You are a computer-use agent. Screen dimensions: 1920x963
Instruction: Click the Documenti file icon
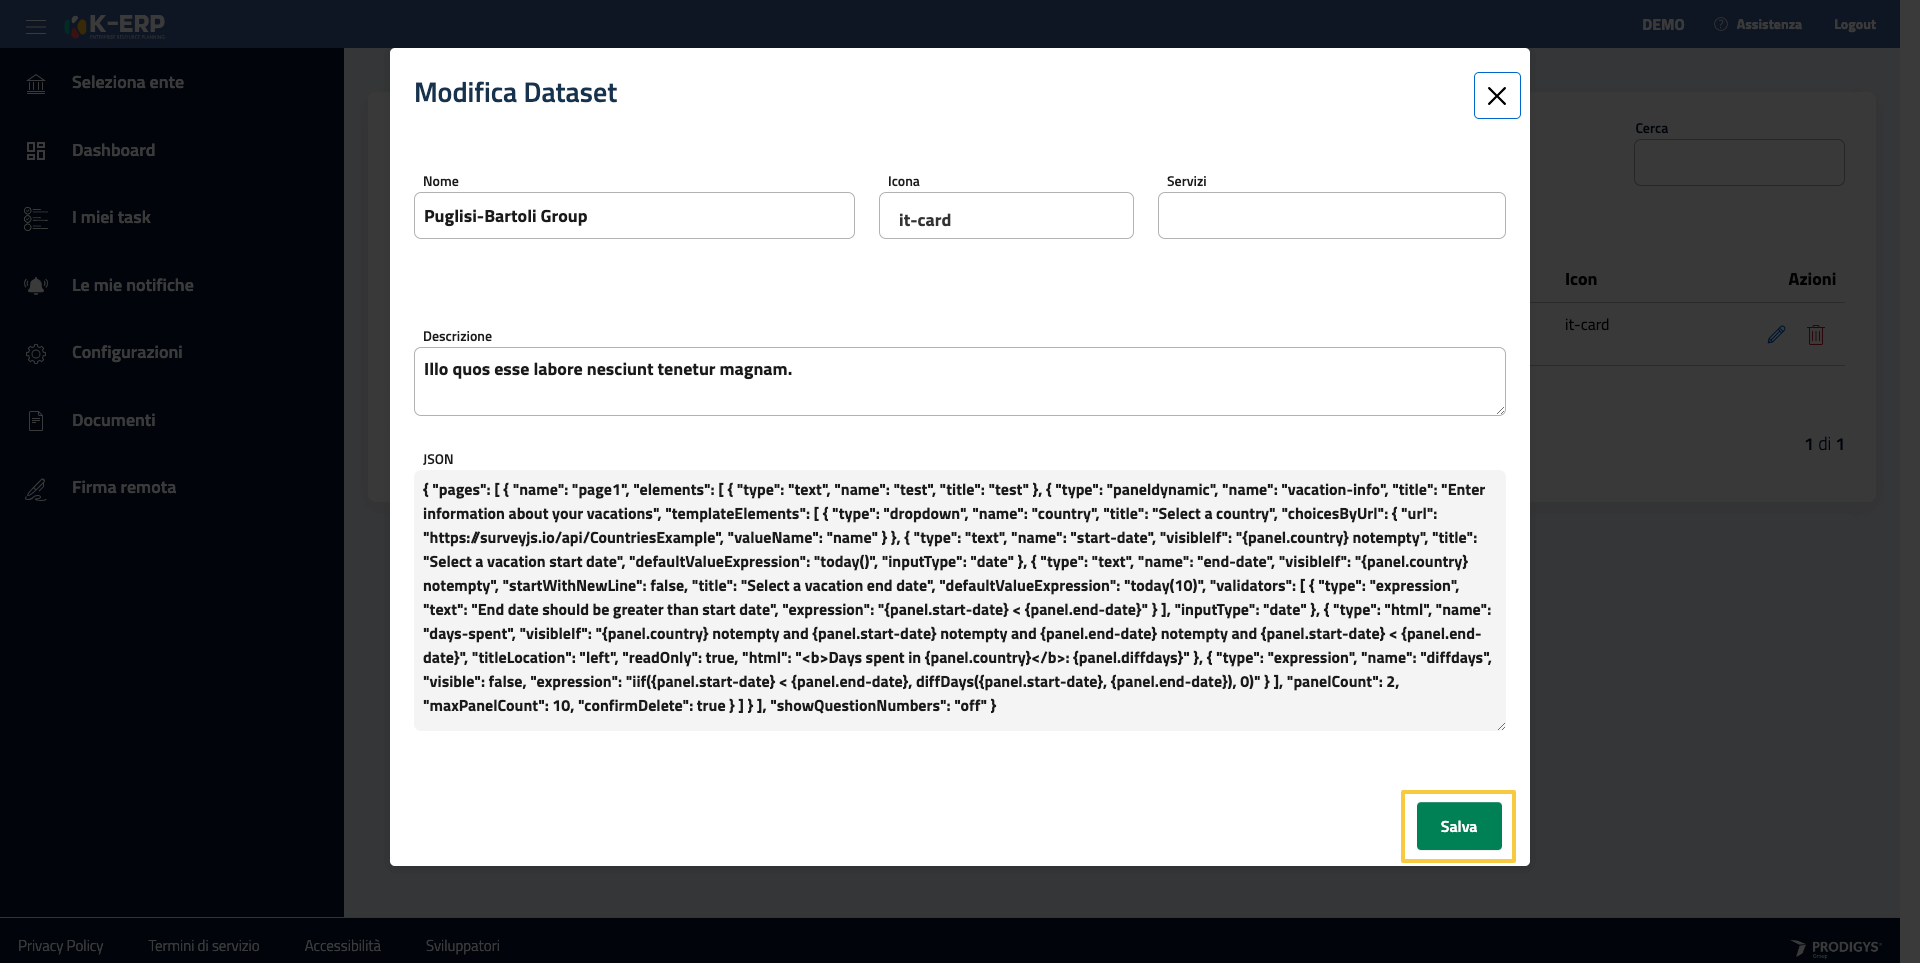(36, 421)
